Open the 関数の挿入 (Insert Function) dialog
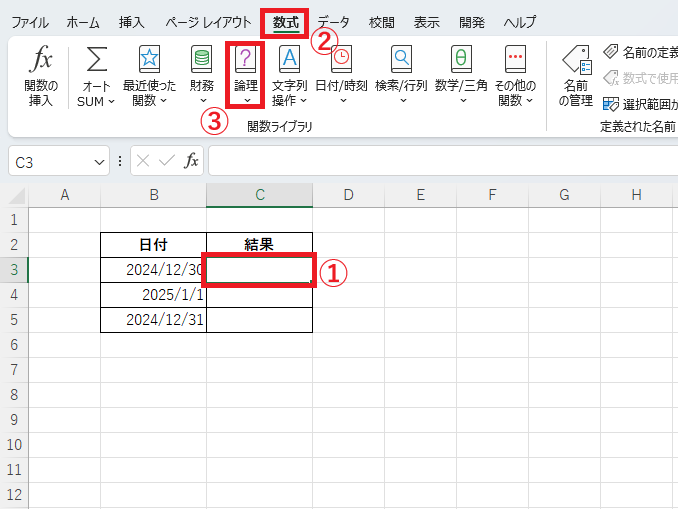The height and width of the screenshot is (509, 678). point(41,77)
